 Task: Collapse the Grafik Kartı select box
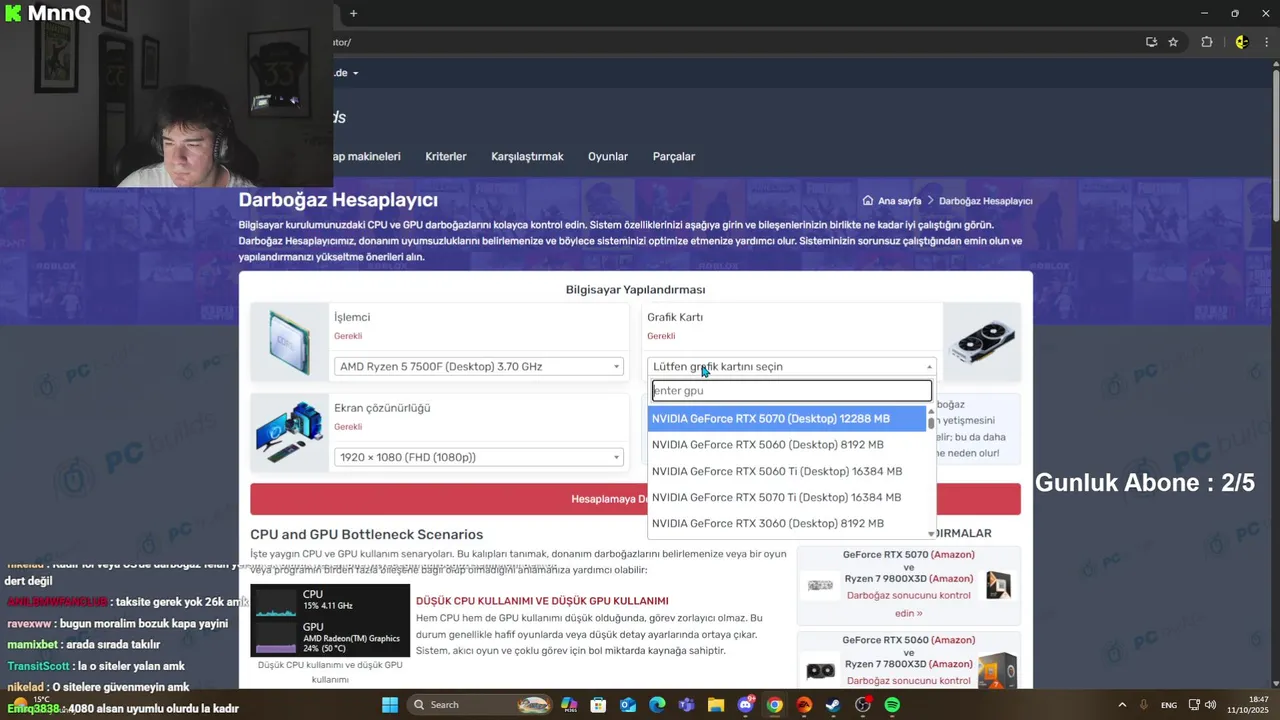click(x=791, y=367)
